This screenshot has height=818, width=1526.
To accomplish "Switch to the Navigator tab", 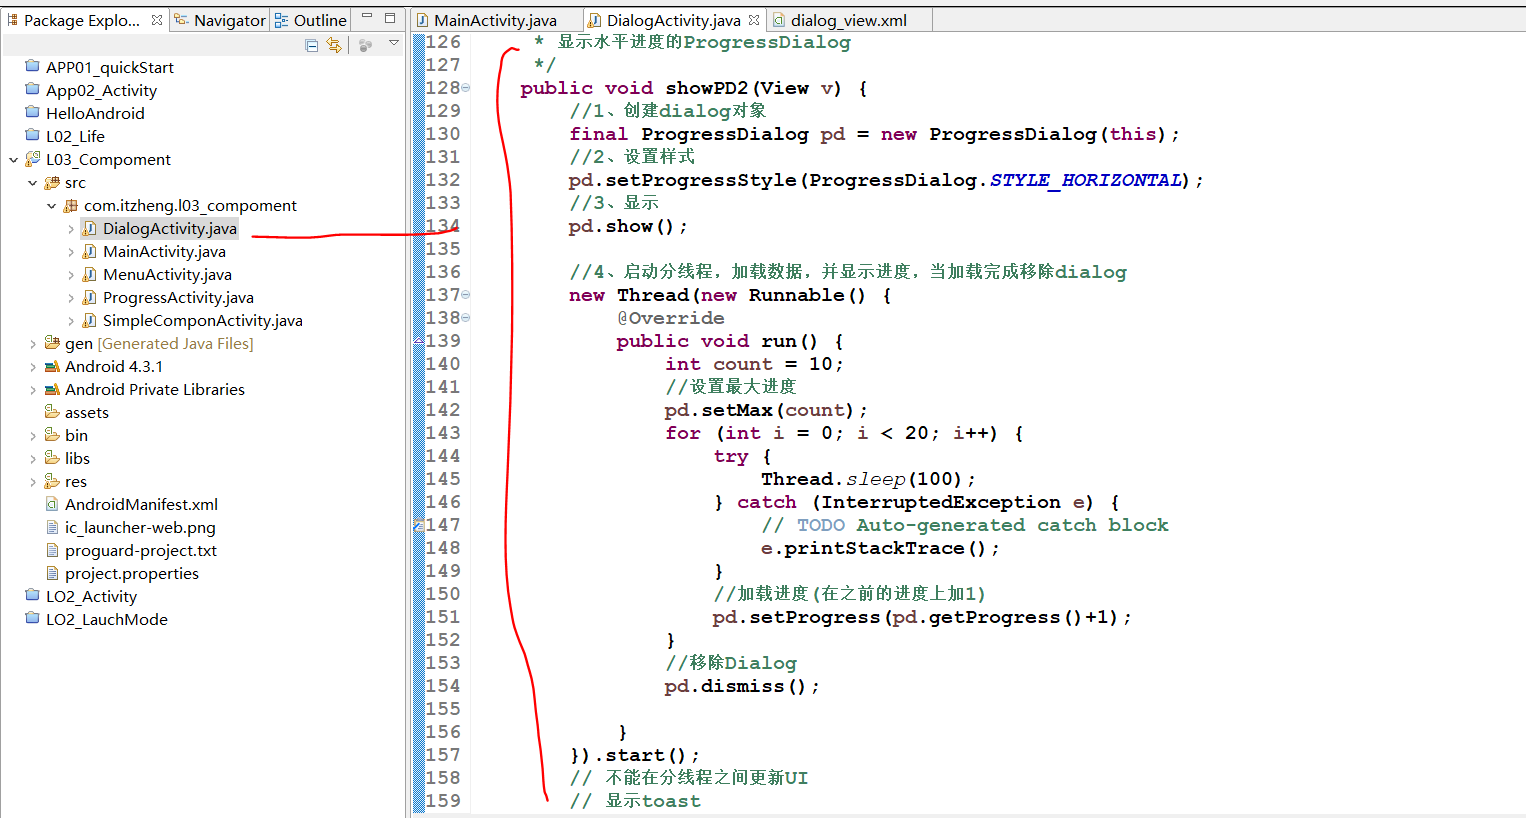I will 220,20.
